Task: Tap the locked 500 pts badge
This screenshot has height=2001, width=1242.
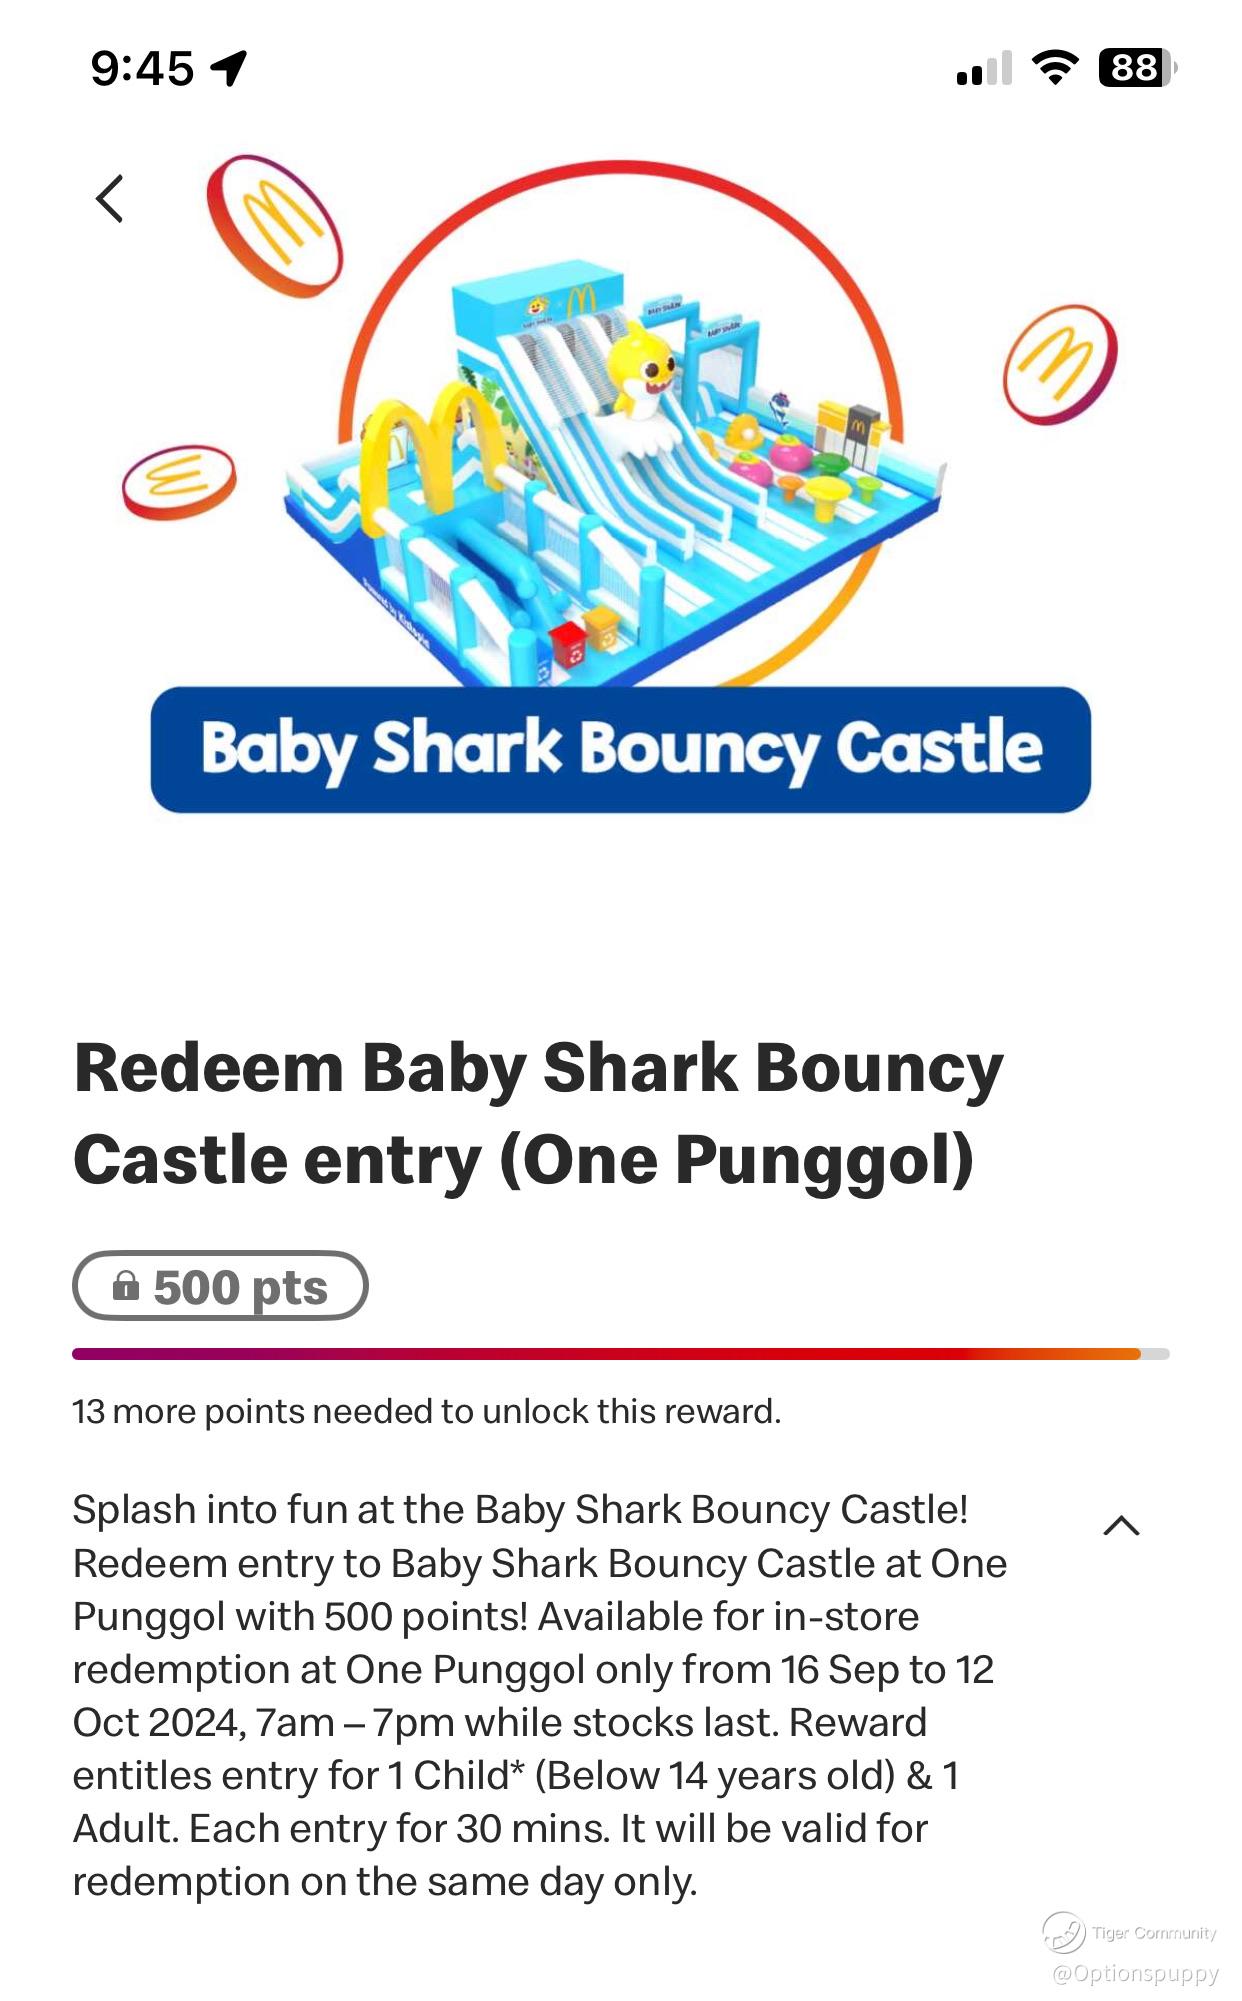Action: [x=220, y=1286]
